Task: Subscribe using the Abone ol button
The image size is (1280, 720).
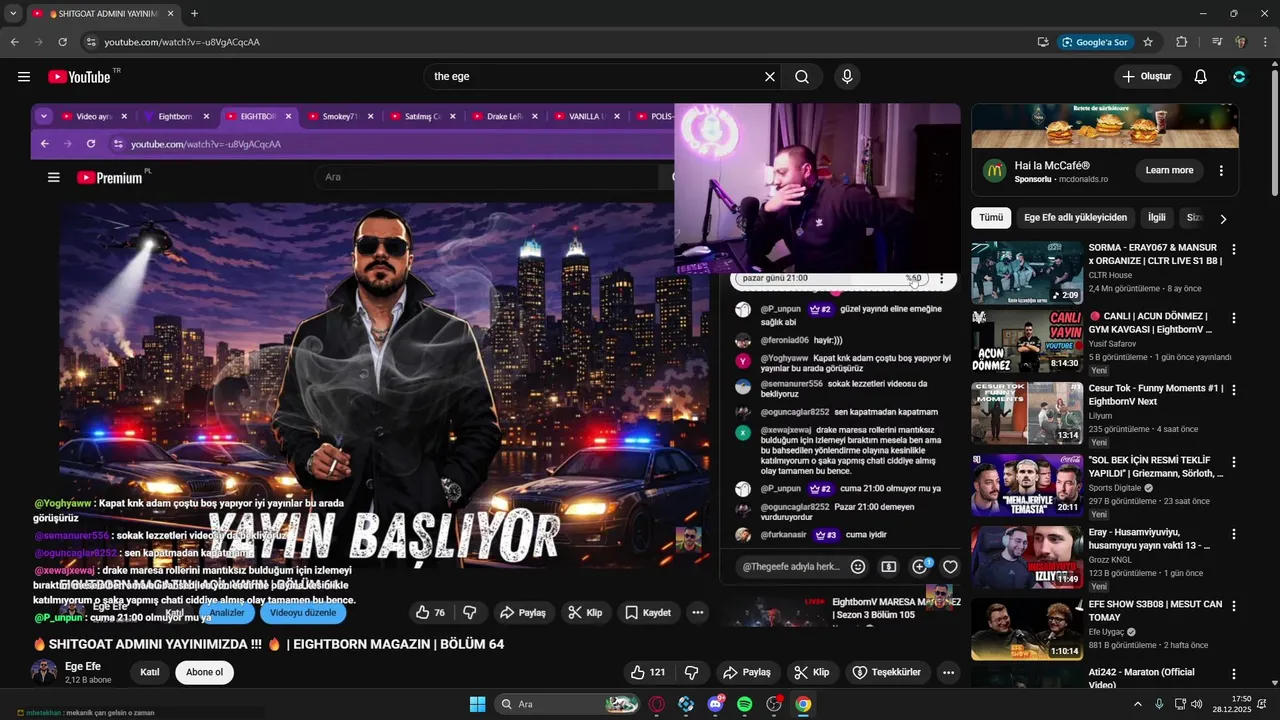Action: (204, 672)
